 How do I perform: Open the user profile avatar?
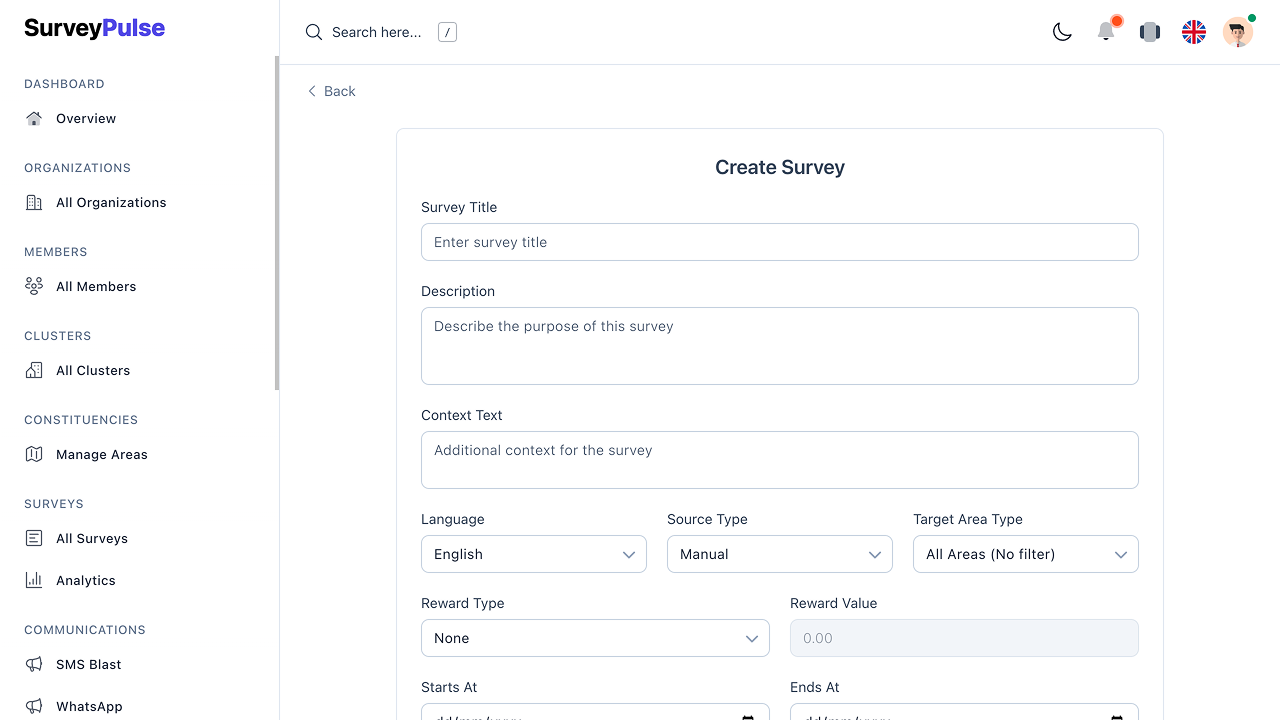pos(1238,32)
